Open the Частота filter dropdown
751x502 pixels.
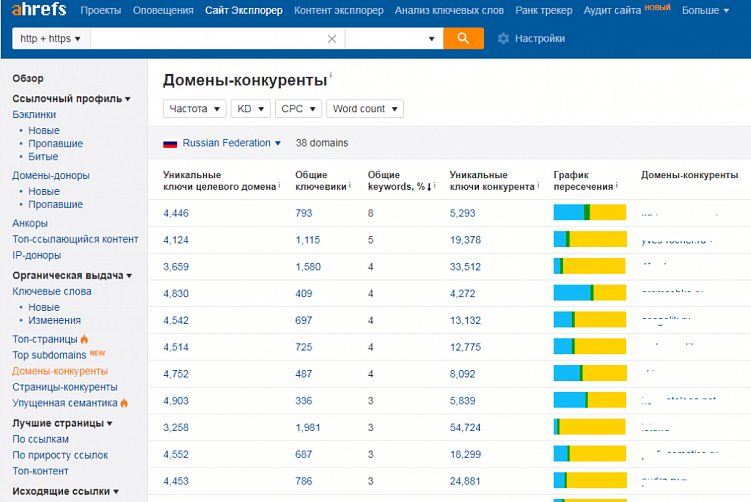point(194,109)
